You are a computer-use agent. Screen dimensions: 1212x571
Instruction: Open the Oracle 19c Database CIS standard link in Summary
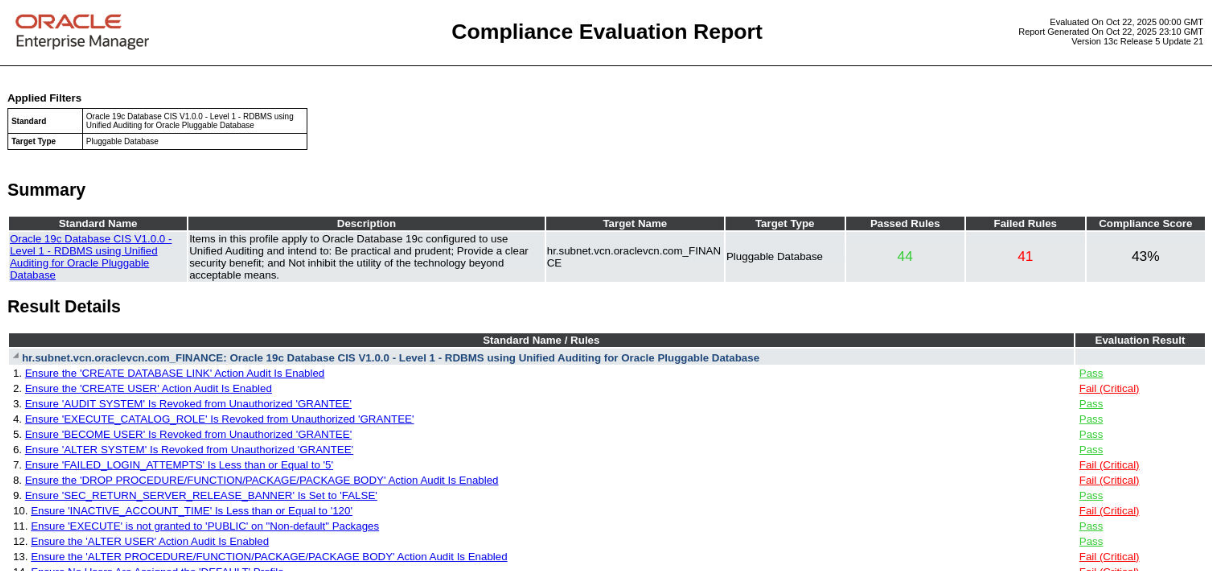[x=90, y=256]
